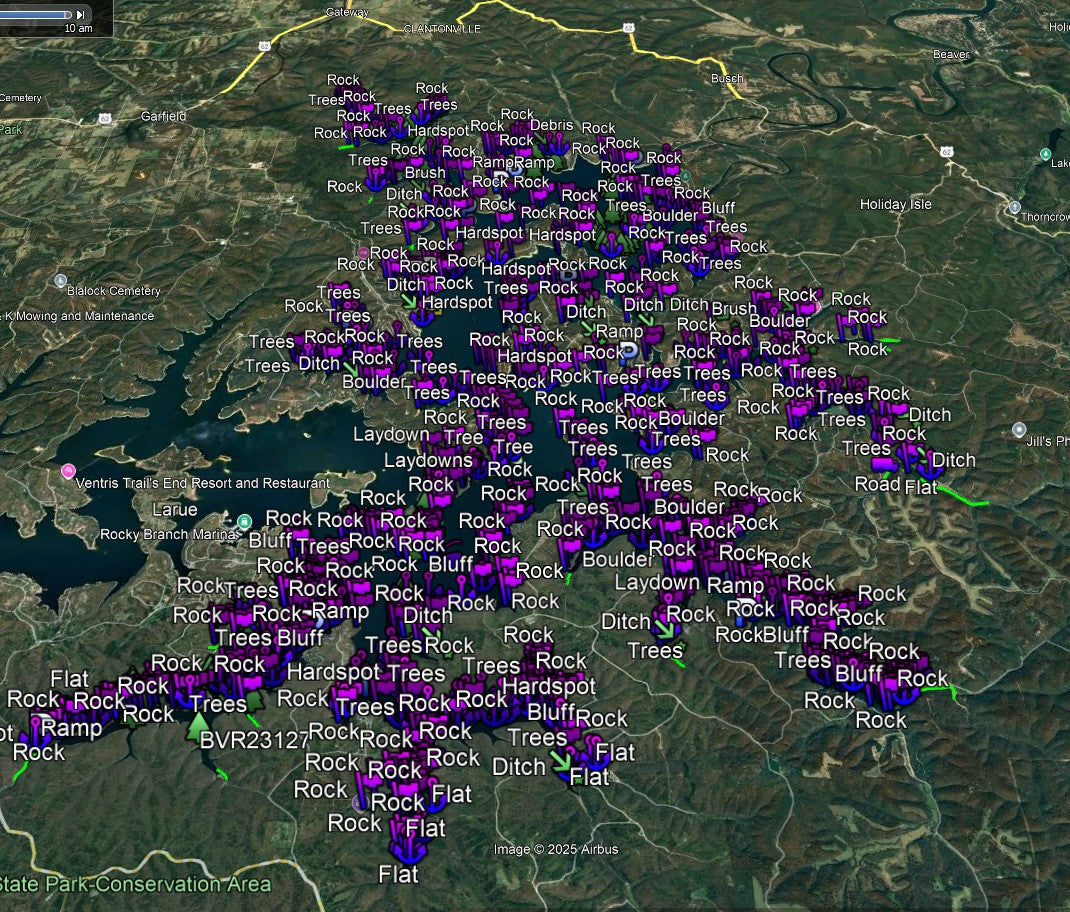The image size is (1070, 912).
Task: Click the Gateway town label
Action: tap(347, 13)
